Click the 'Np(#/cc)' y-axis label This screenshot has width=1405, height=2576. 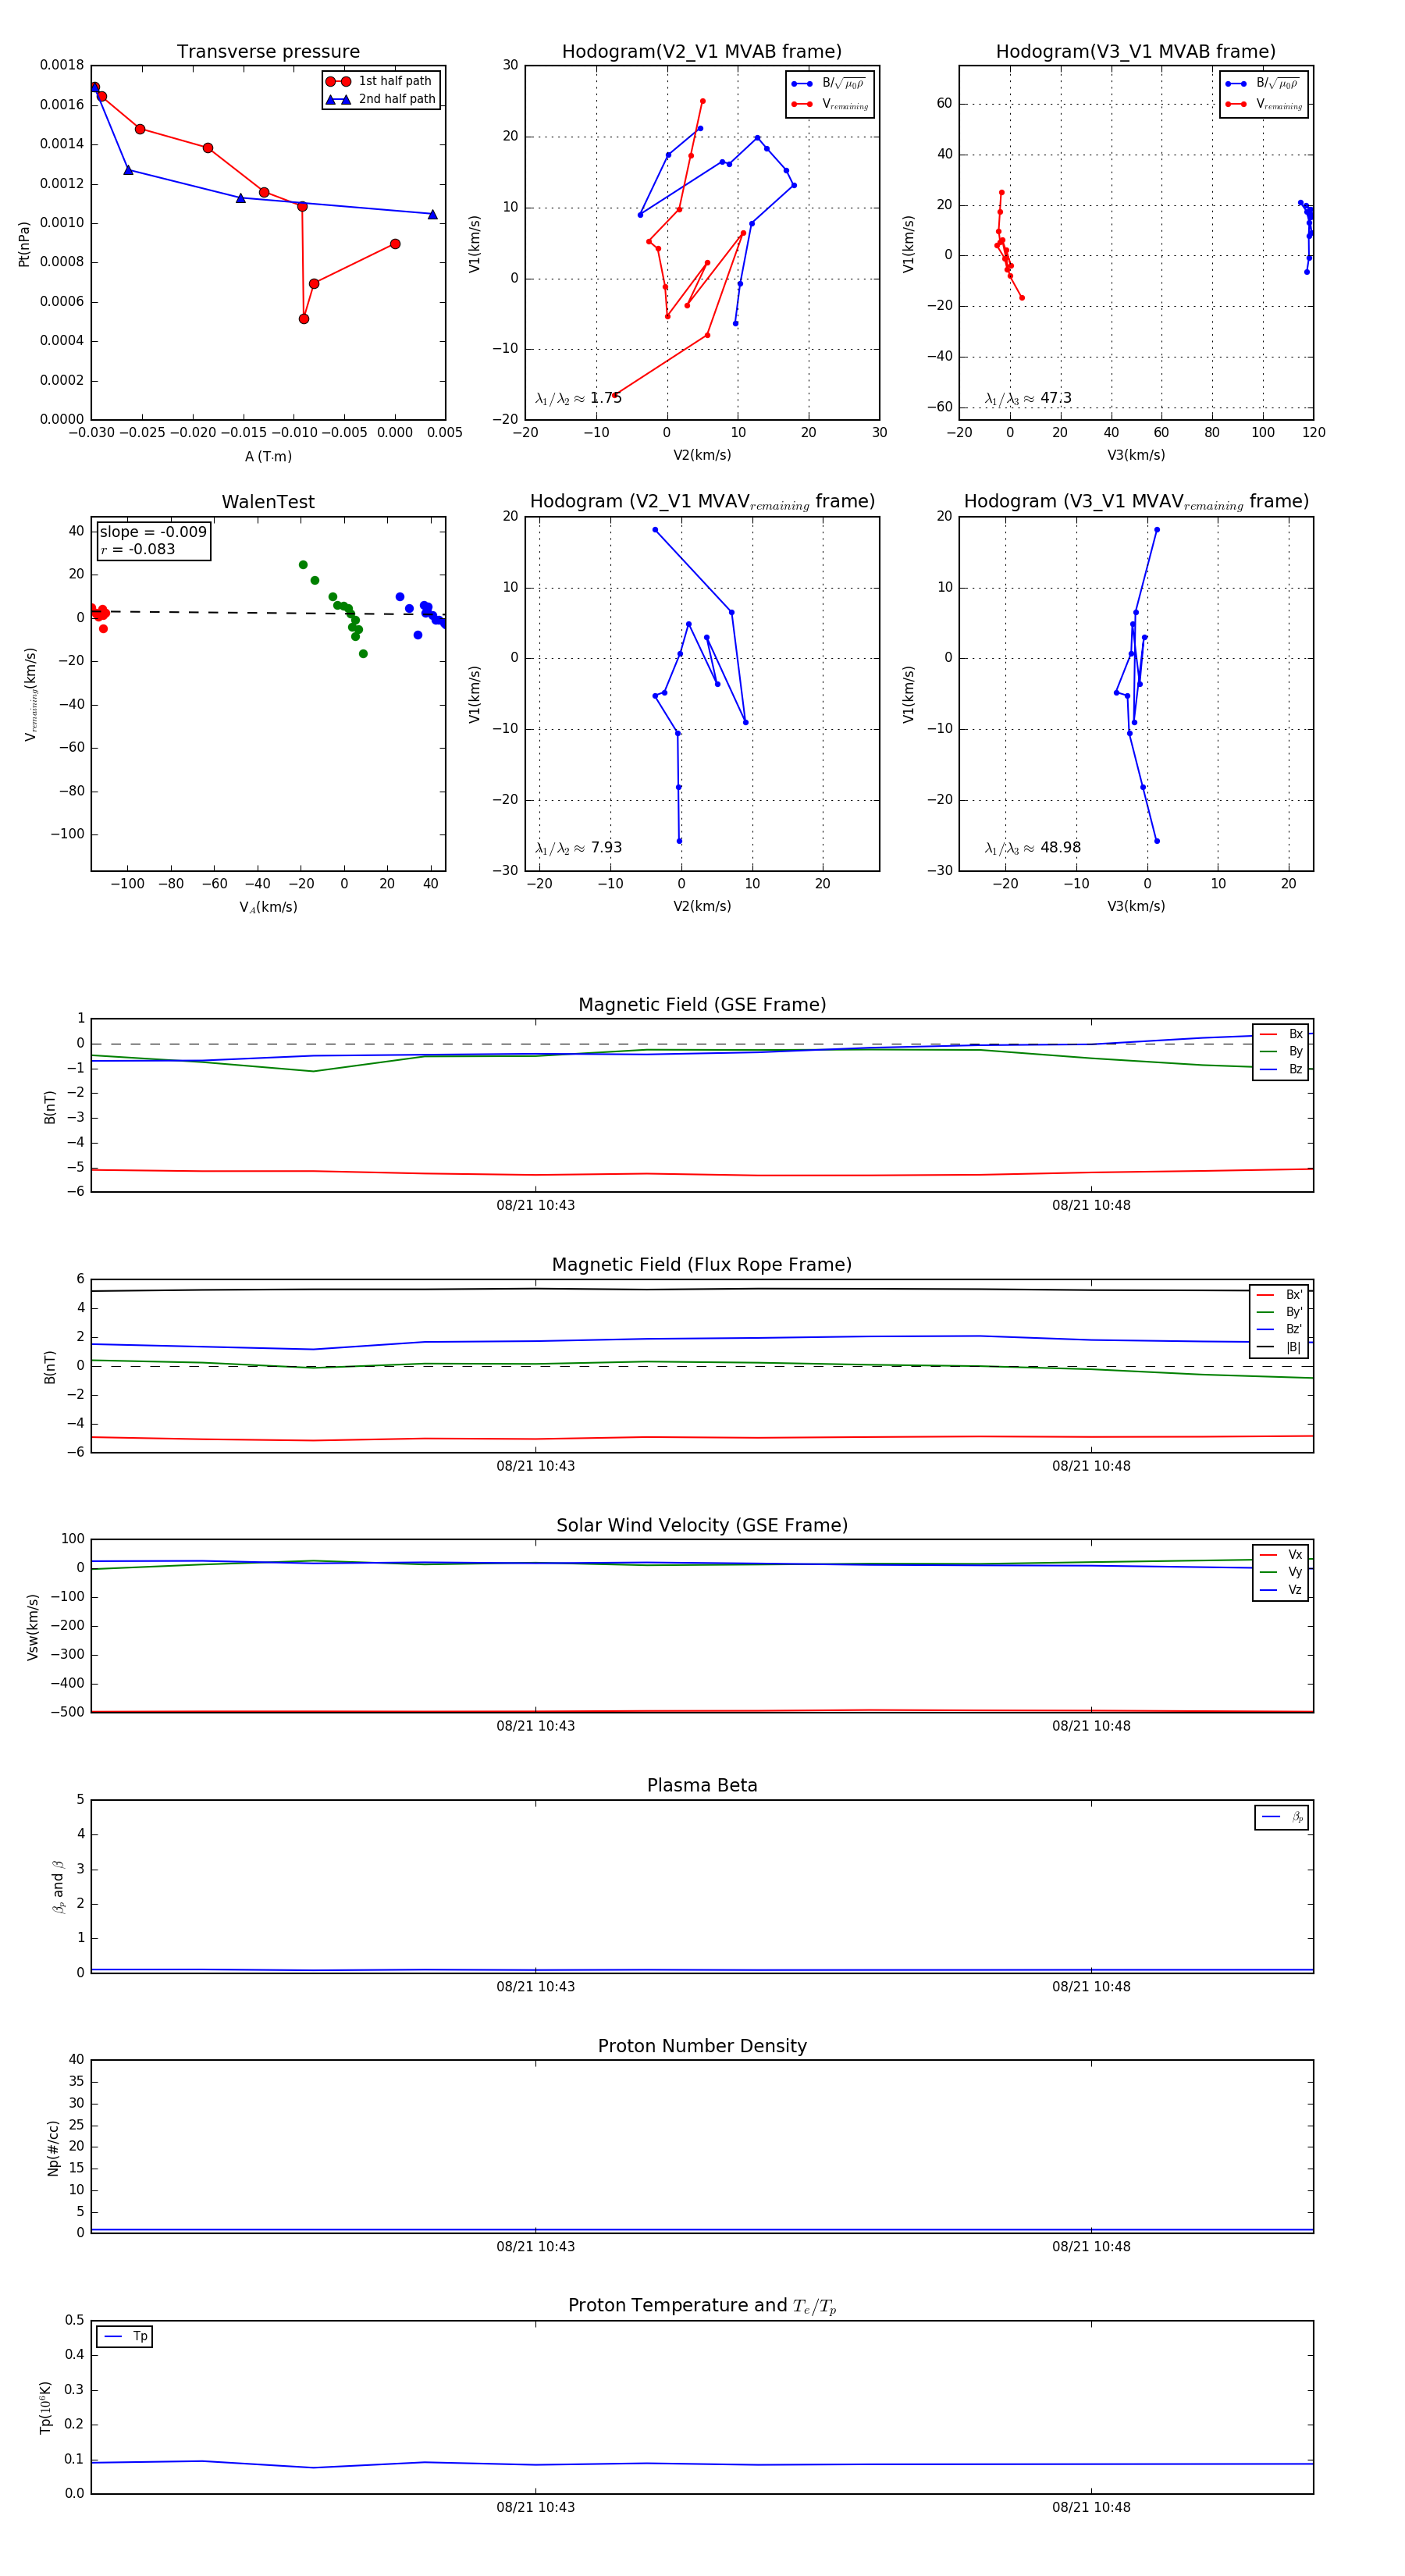53,2148
